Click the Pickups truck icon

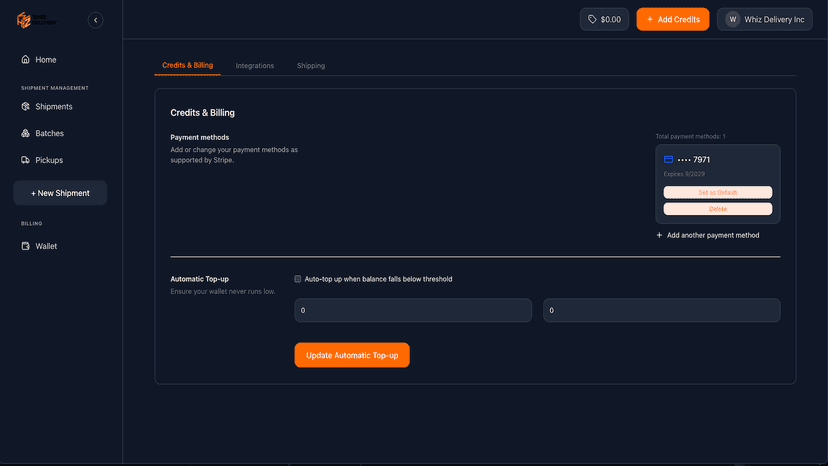(x=25, y=160)
